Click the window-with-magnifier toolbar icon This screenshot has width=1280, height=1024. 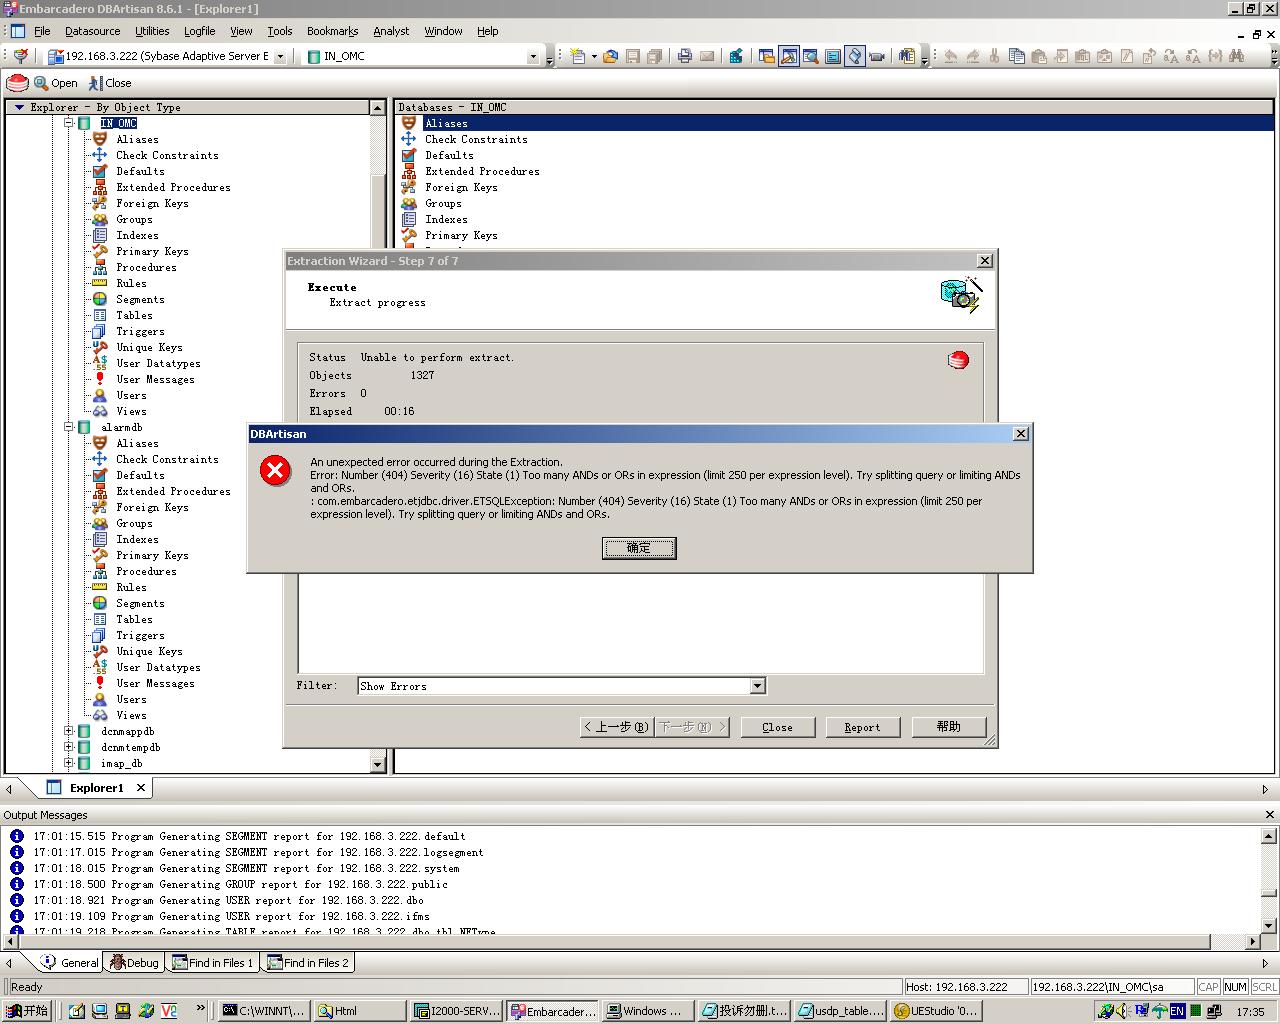click(811, 56)
